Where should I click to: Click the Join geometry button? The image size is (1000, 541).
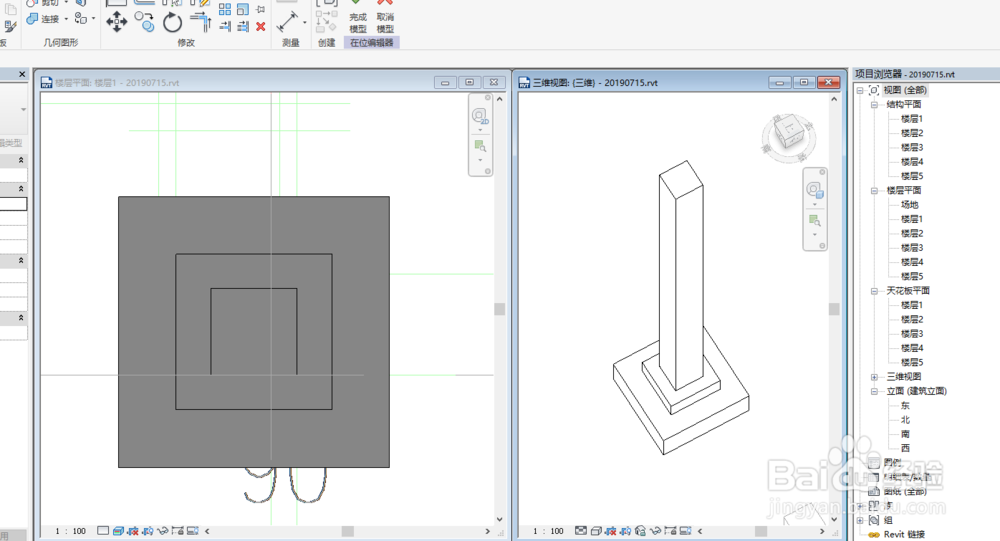(x=43, y=19)
